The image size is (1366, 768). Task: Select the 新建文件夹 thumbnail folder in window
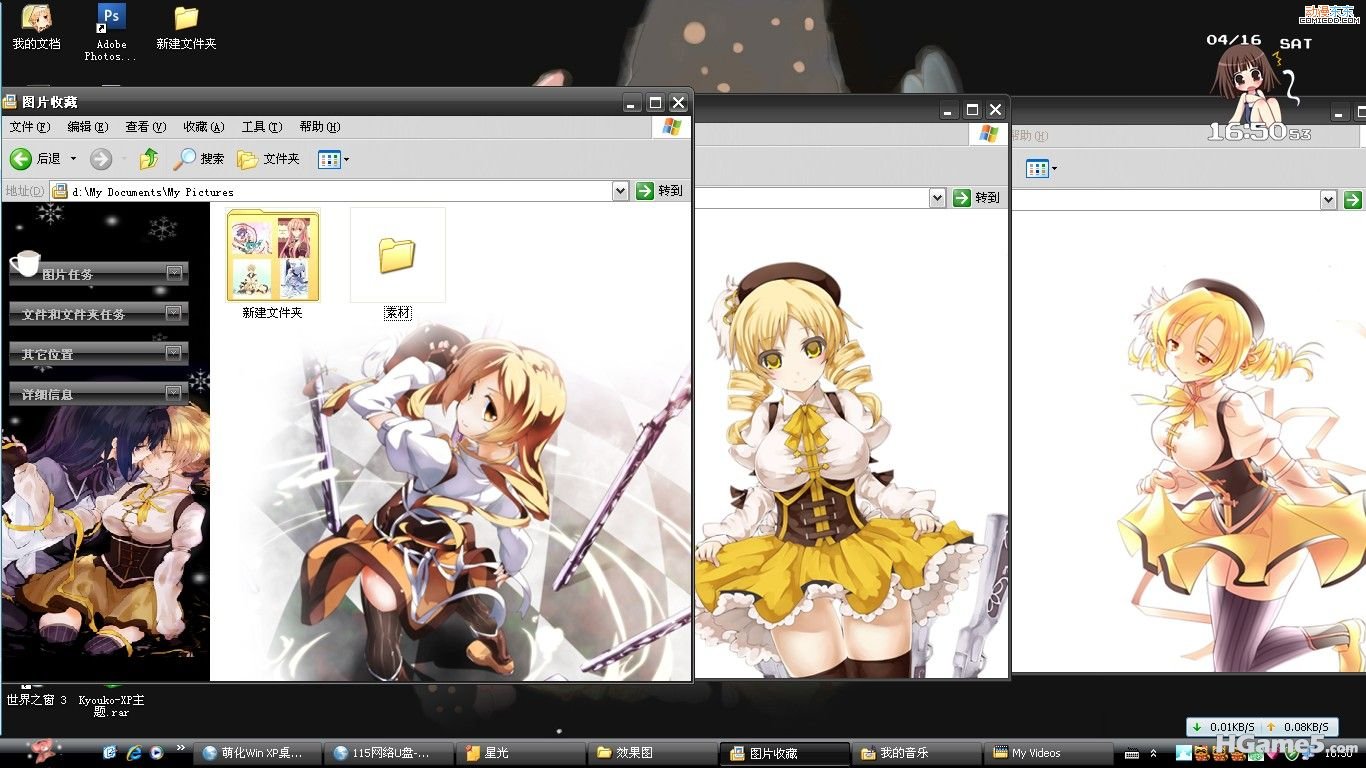pos(273,257)
